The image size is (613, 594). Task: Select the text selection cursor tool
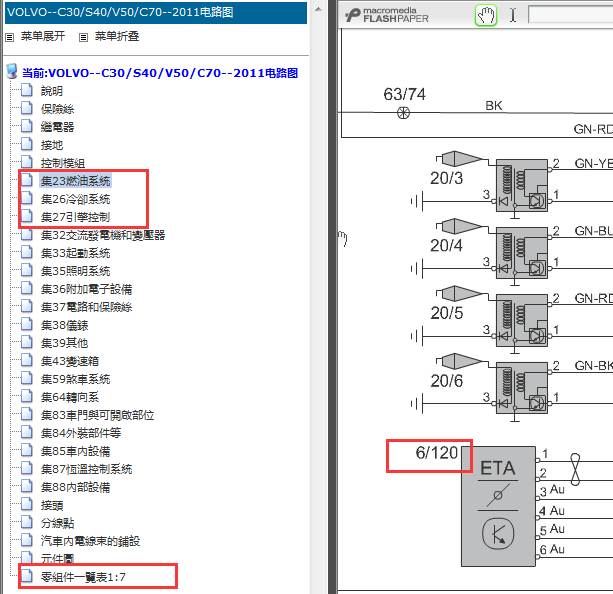[513, 16]
